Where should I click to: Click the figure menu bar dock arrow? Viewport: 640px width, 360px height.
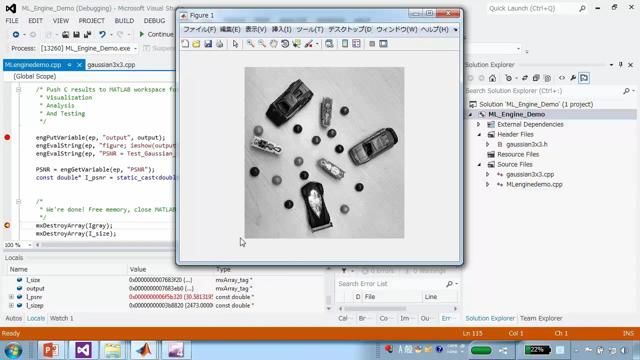click(456, 30)
